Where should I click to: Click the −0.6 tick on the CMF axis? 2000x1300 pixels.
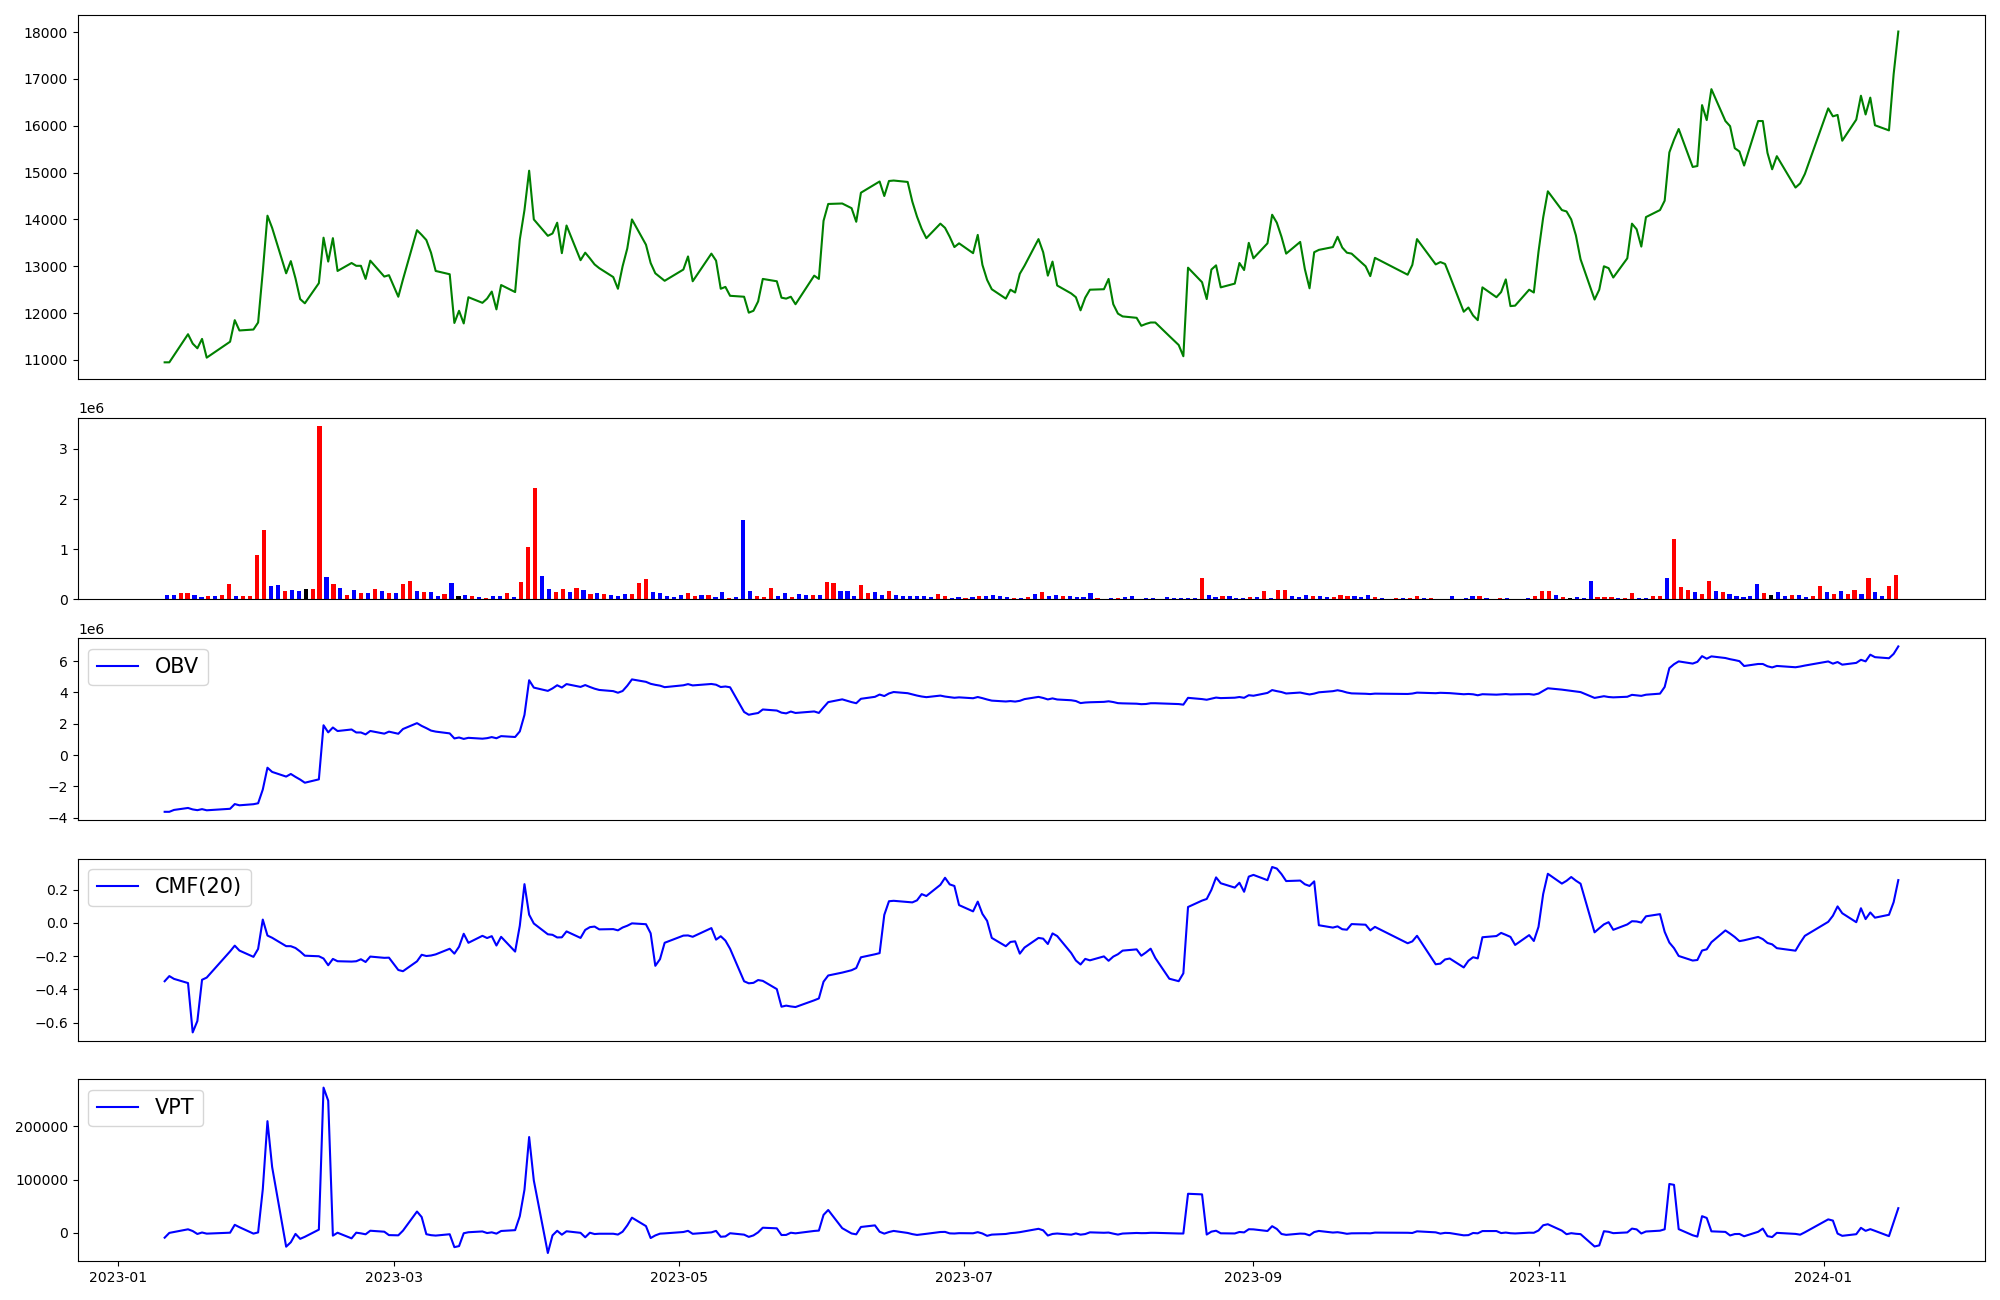coord(52,1023)
